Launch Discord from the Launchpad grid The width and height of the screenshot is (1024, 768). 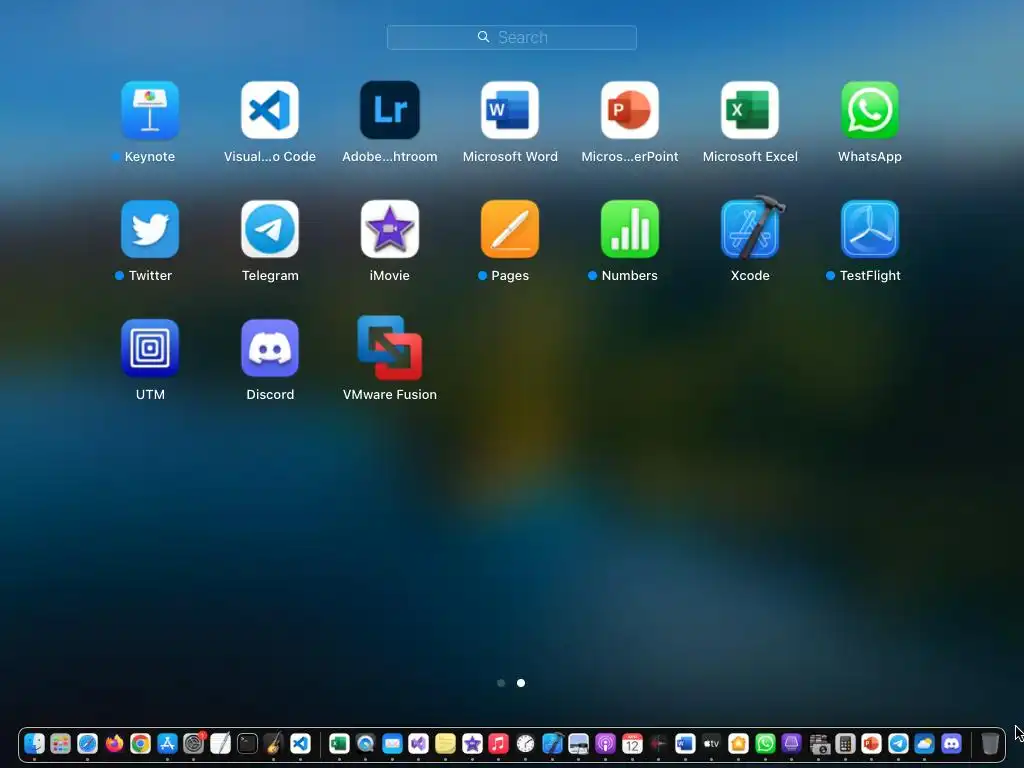[x=270, y=348]
